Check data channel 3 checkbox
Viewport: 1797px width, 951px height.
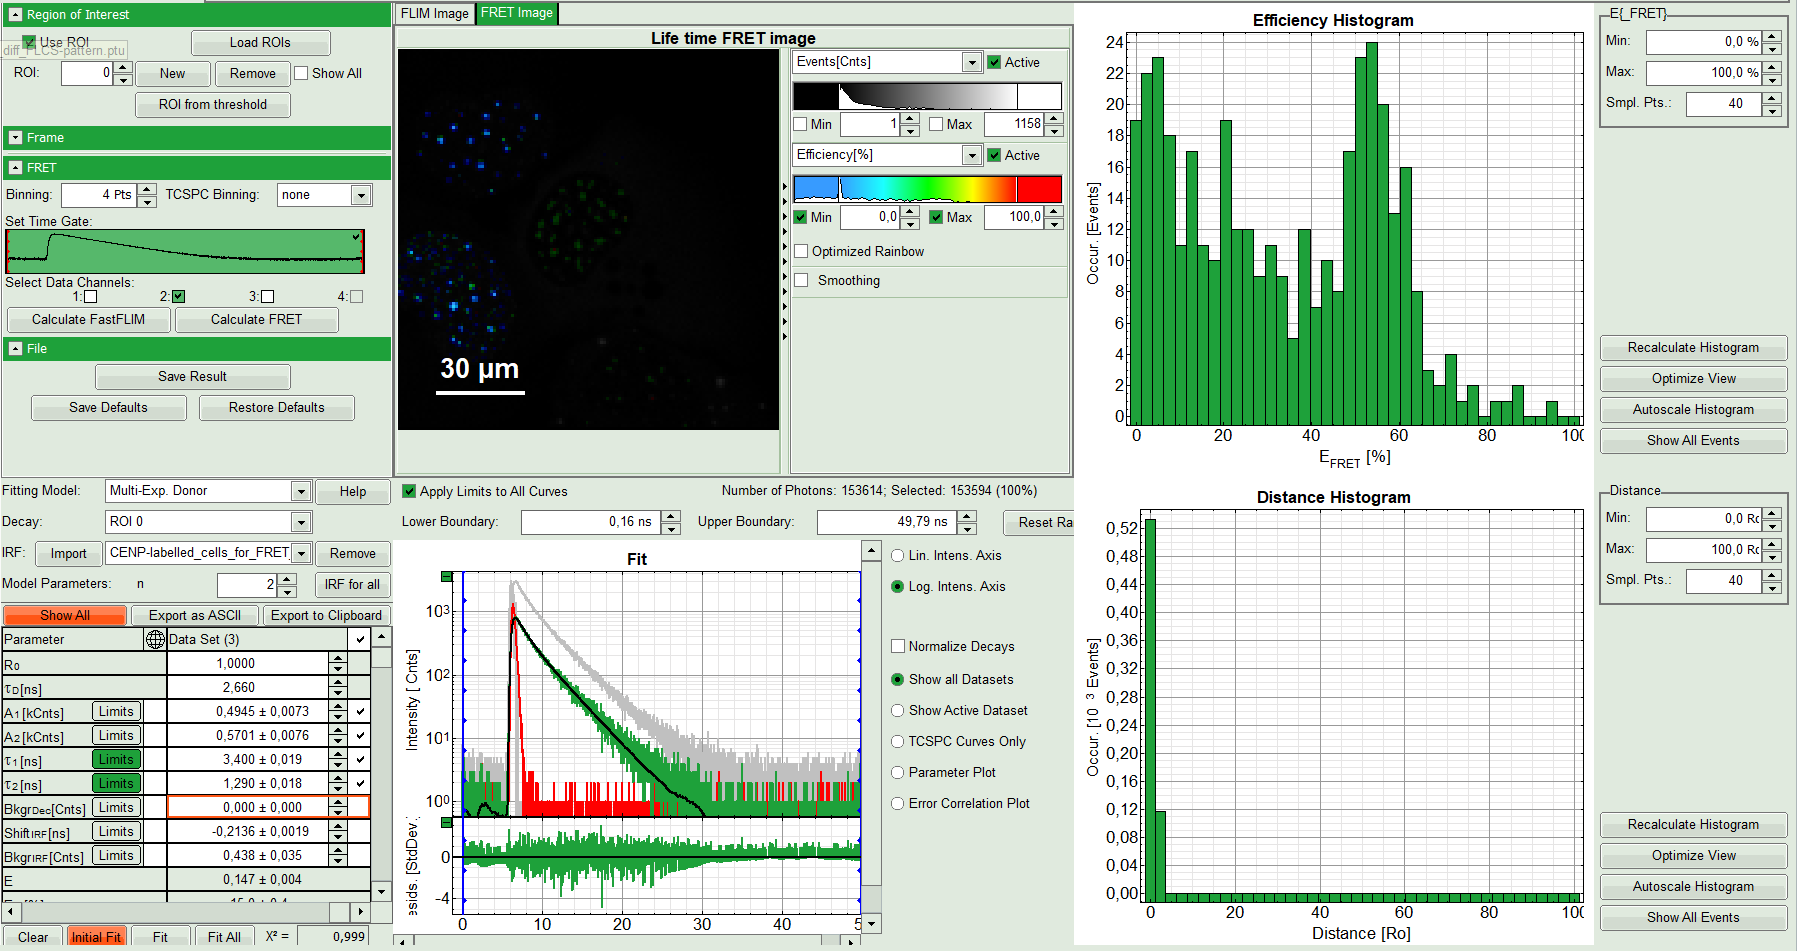(267, 297)
